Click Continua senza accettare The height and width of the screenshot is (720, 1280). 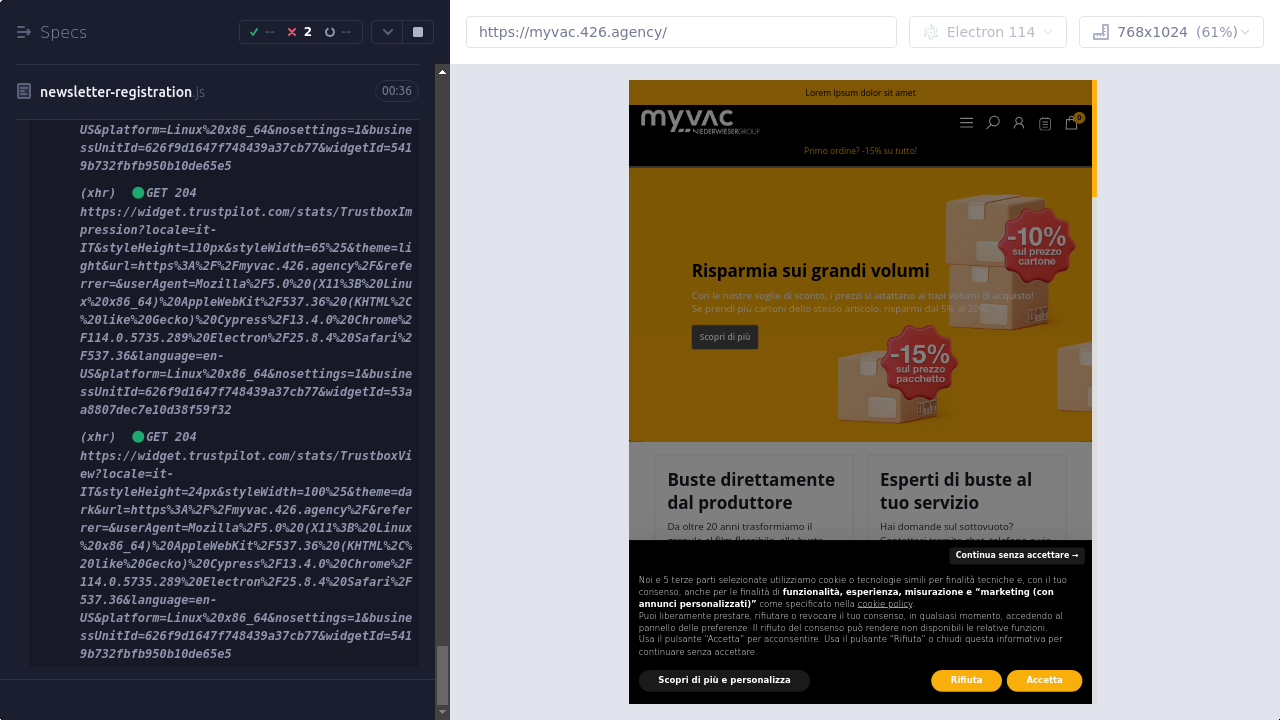1016,556
